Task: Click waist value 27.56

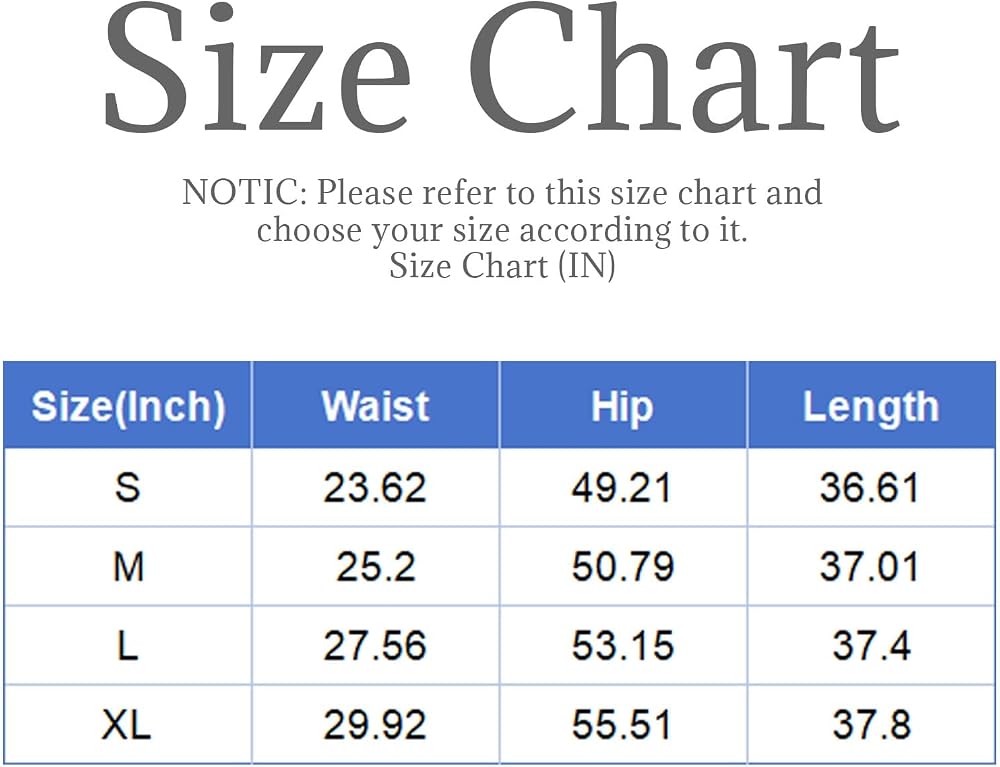Action: pyautogui.click(x=375, y=645)
